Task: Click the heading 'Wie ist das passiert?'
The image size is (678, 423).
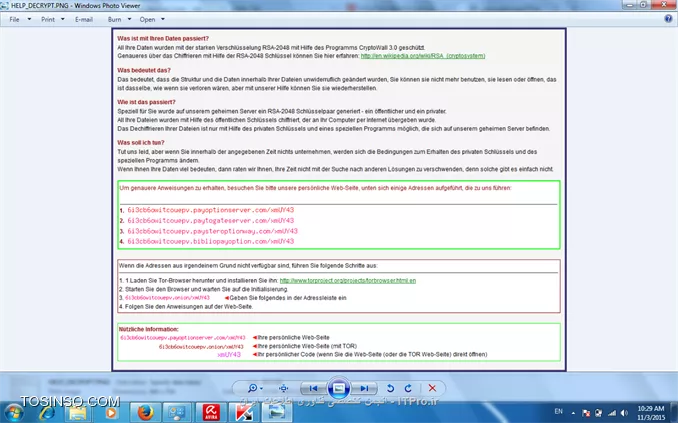Action: coord(146,102)
